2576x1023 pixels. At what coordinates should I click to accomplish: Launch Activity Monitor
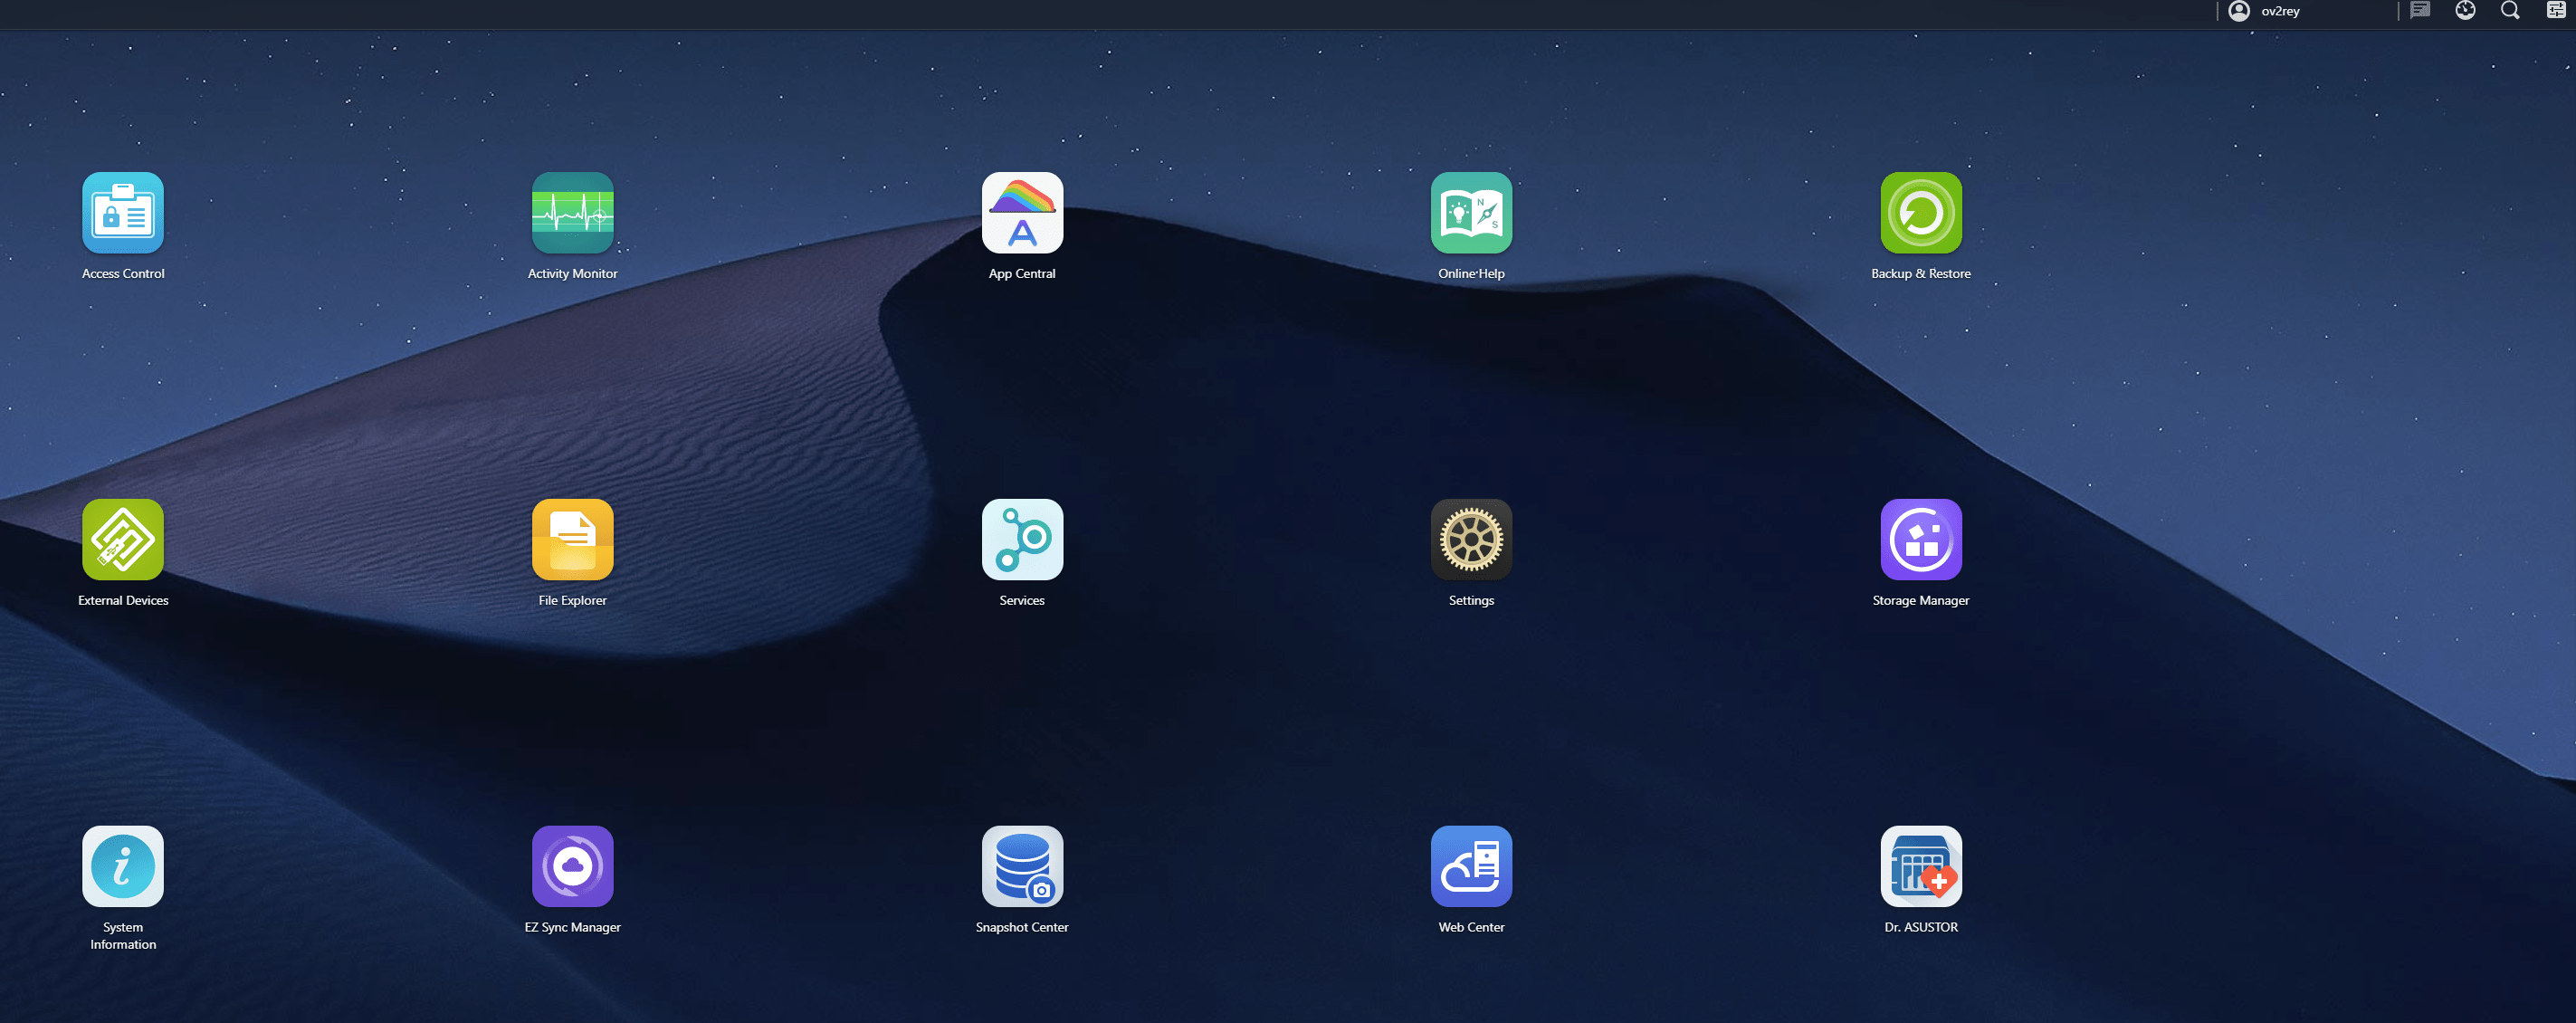572,213
